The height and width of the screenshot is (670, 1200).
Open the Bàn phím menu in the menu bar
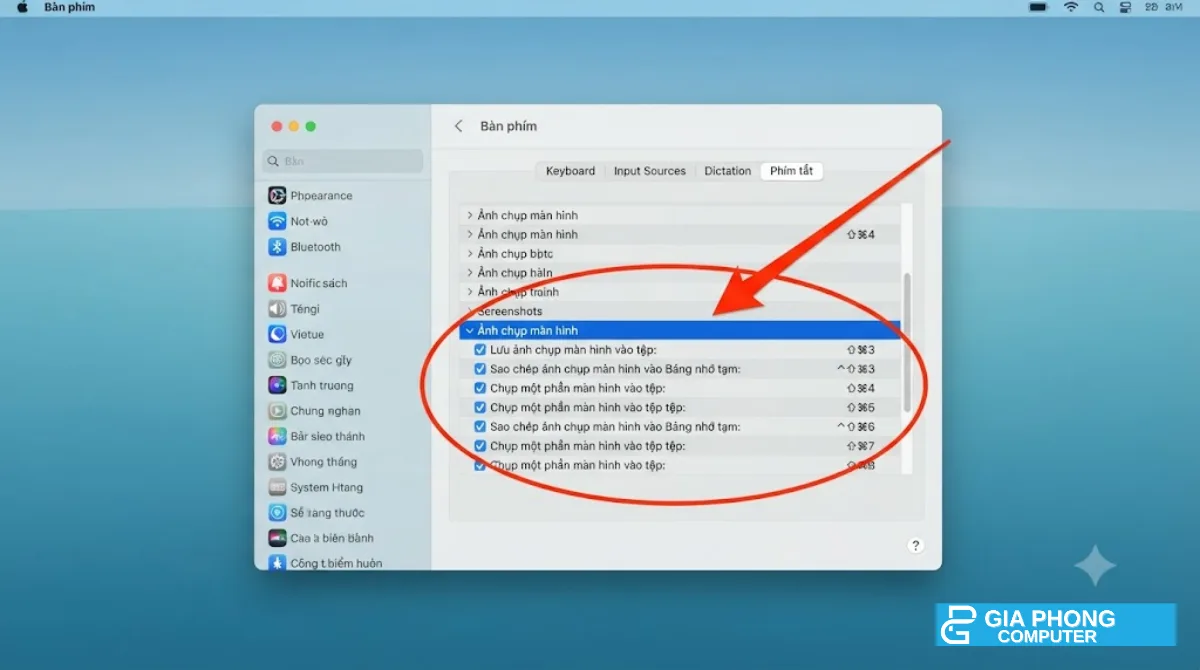pyautogui.click(x=69, y=7)
